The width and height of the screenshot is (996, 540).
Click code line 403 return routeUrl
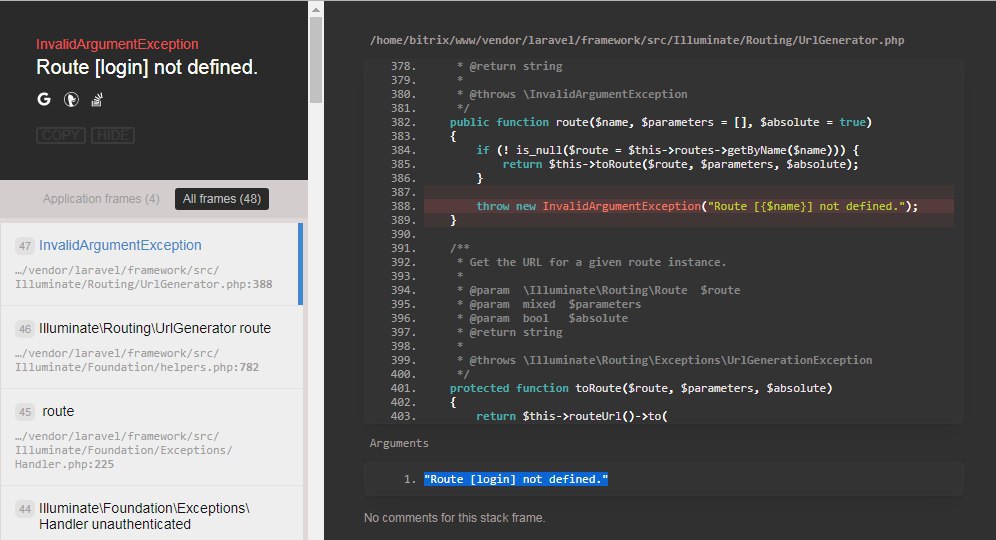click(572, 416)
